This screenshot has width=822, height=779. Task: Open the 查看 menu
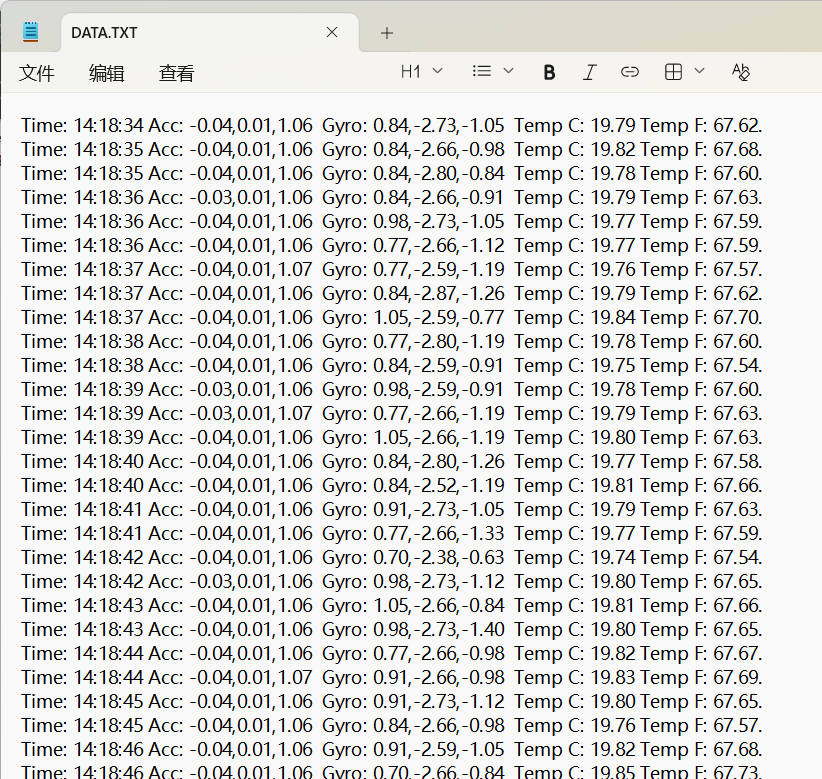pyautogui.click(x=175, y=72)
